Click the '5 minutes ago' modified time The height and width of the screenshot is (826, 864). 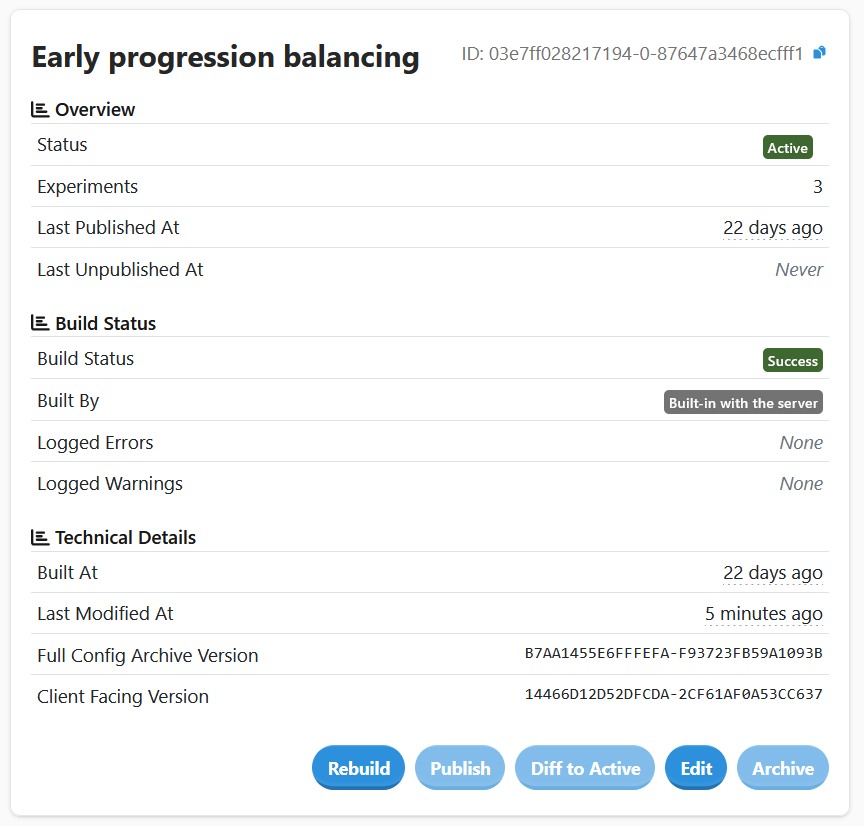tap(764, 614)
